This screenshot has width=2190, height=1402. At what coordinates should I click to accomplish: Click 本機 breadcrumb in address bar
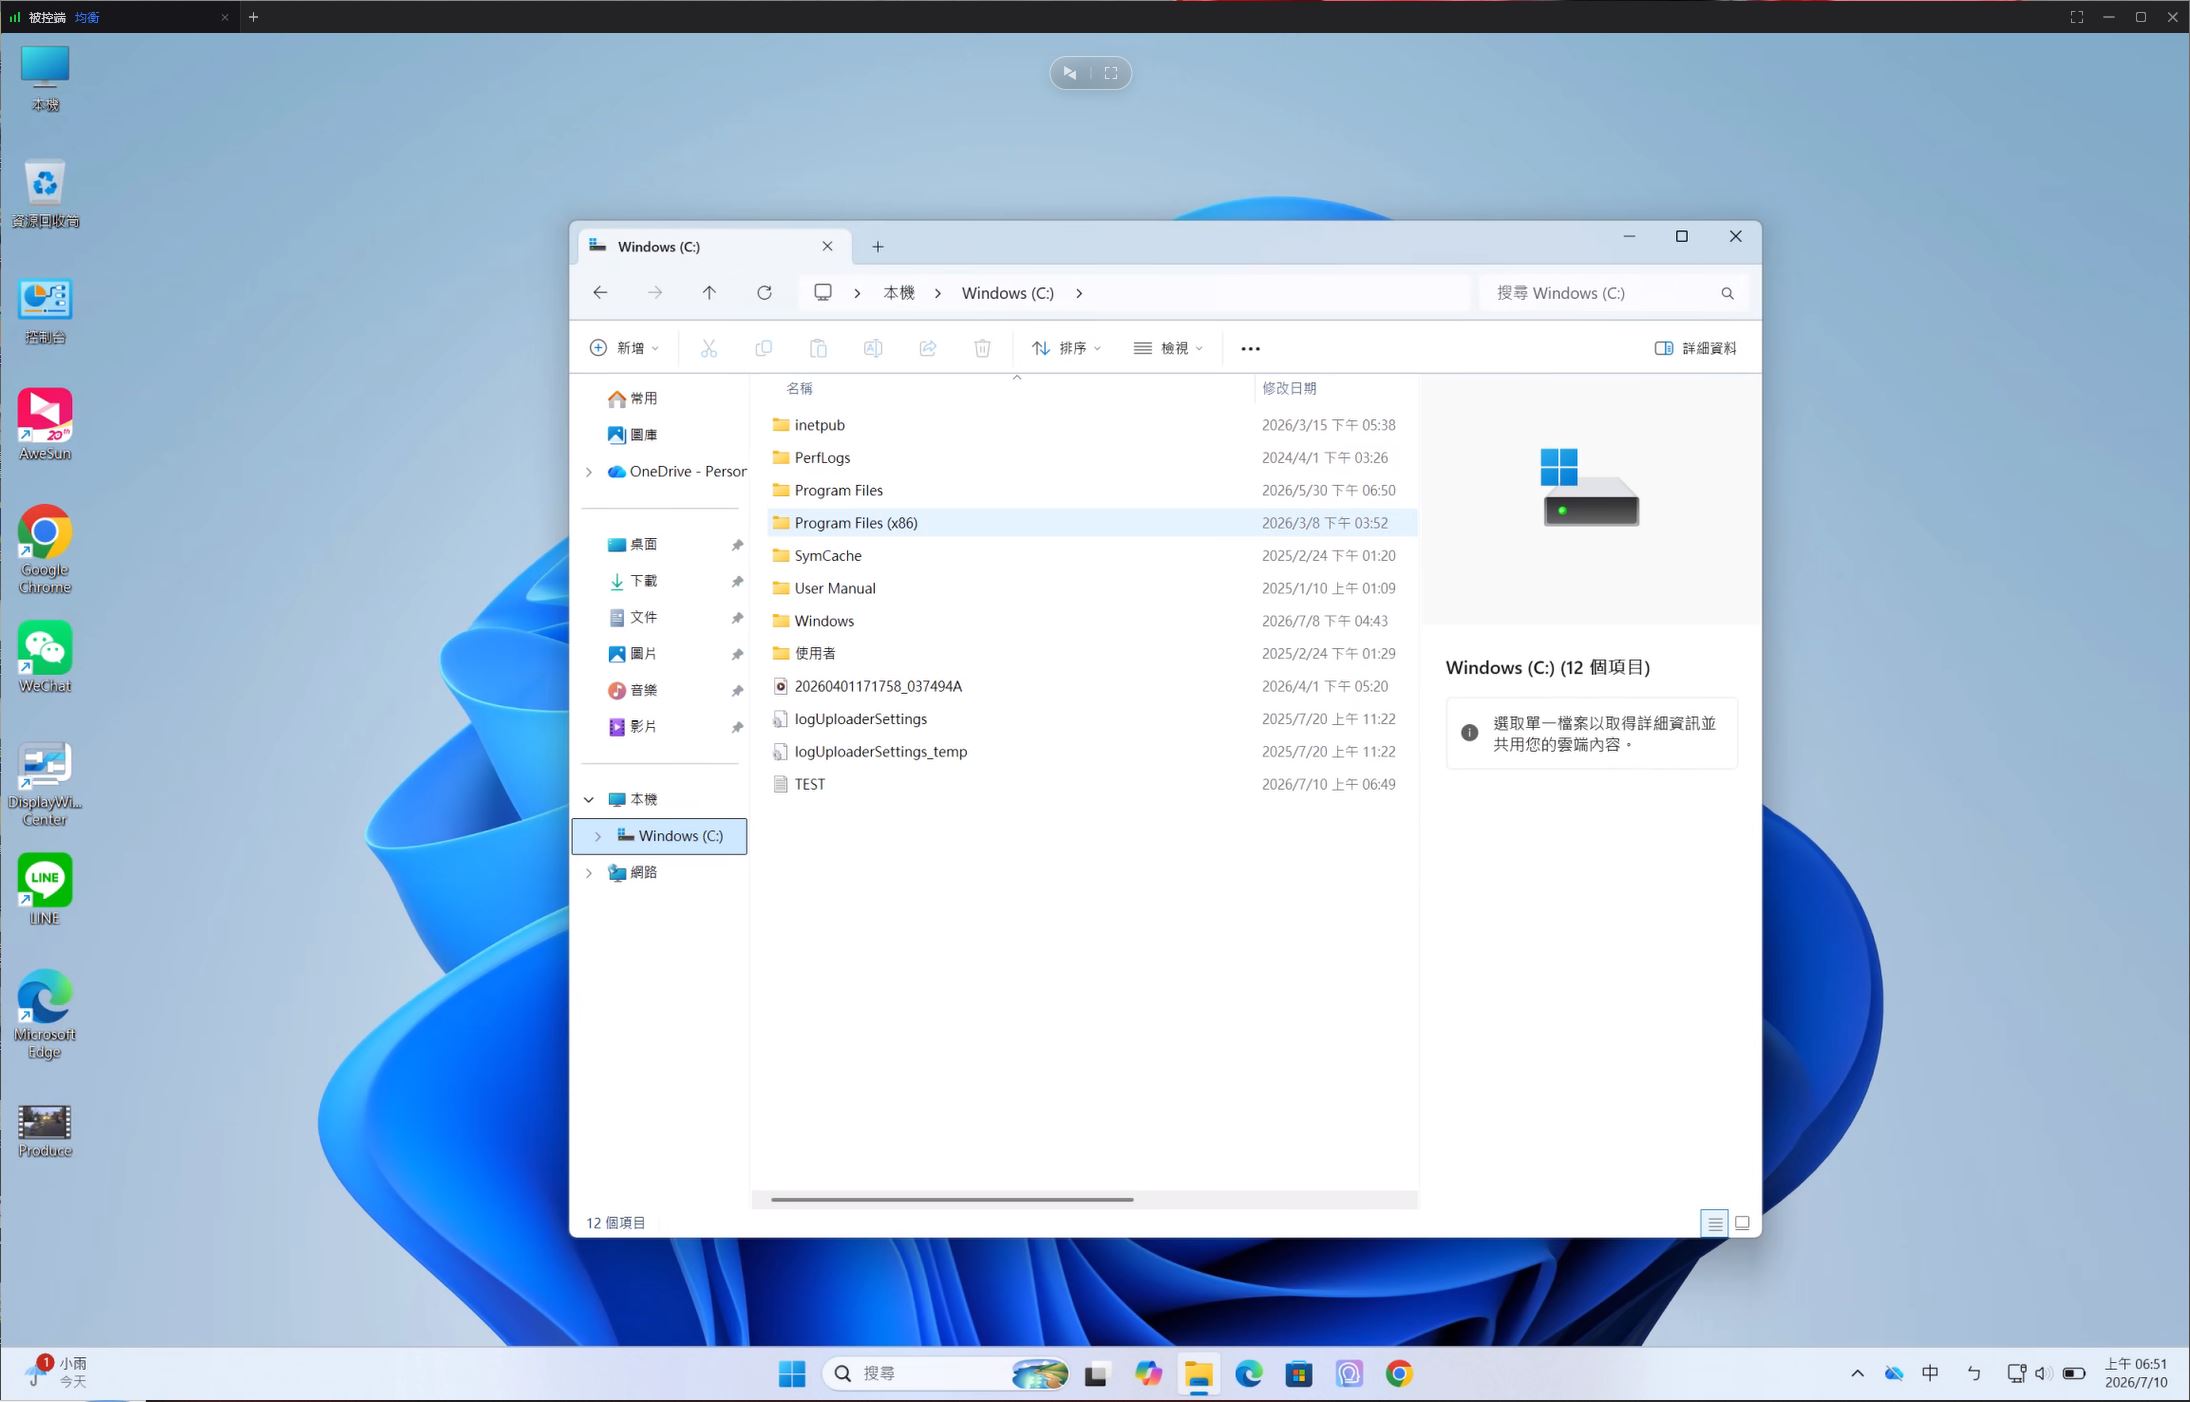899,293
